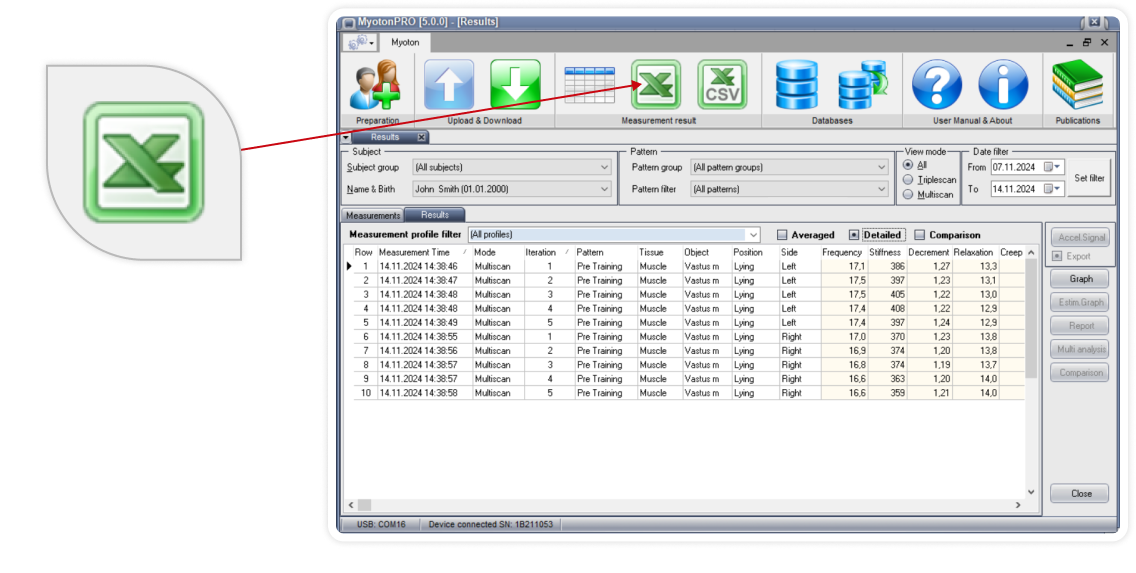Click the Stiffness column header

pos(887,252)
